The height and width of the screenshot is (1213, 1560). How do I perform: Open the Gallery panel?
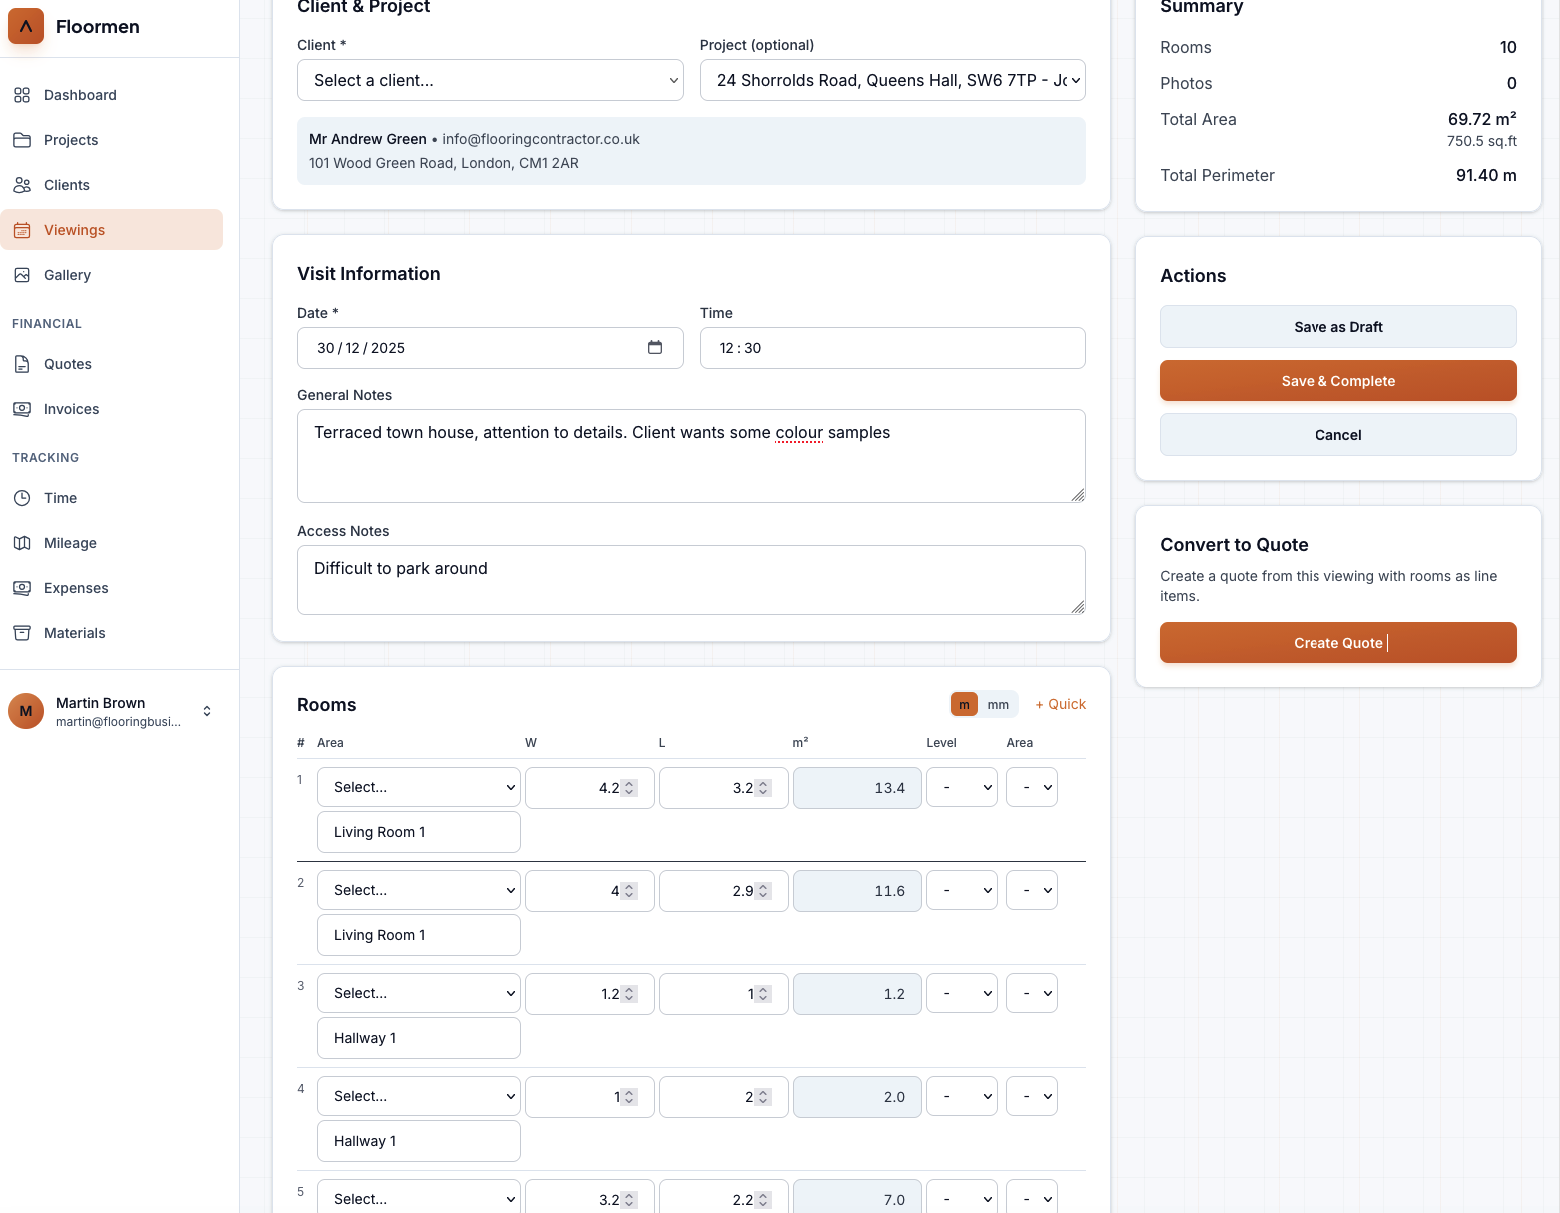point(67,275)
